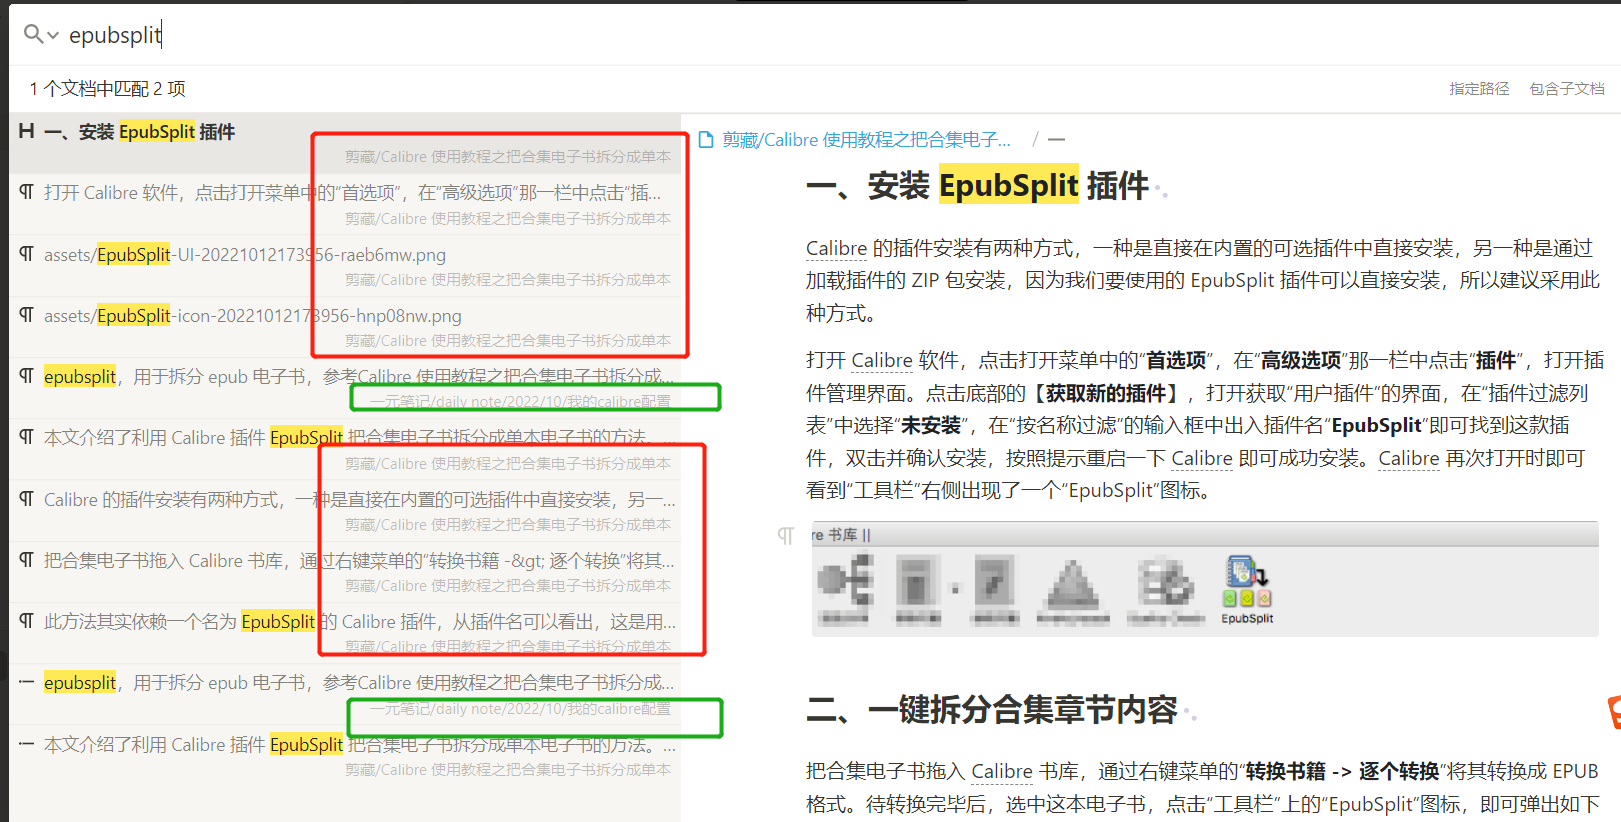This screenshot has width=1621, height=822.
Task: Click the Calibre link in '重启一下 Calibre' preview text
Action: (1202, 458)
